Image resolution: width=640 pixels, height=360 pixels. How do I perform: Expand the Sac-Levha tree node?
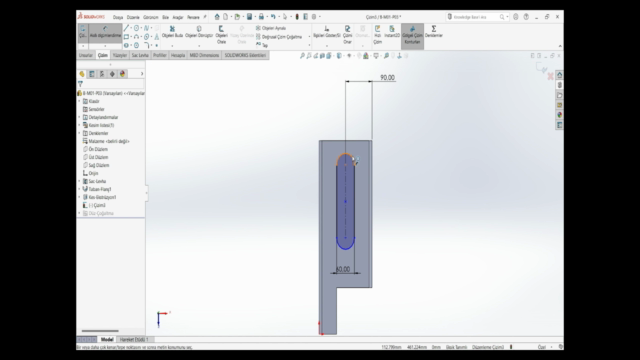[80, 181]
